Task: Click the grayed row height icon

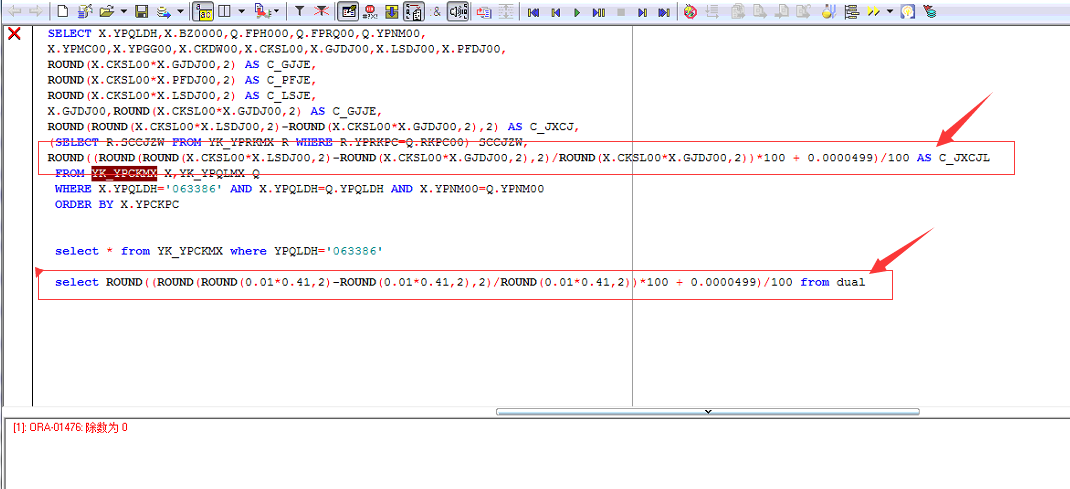Action: pos(506,11)
